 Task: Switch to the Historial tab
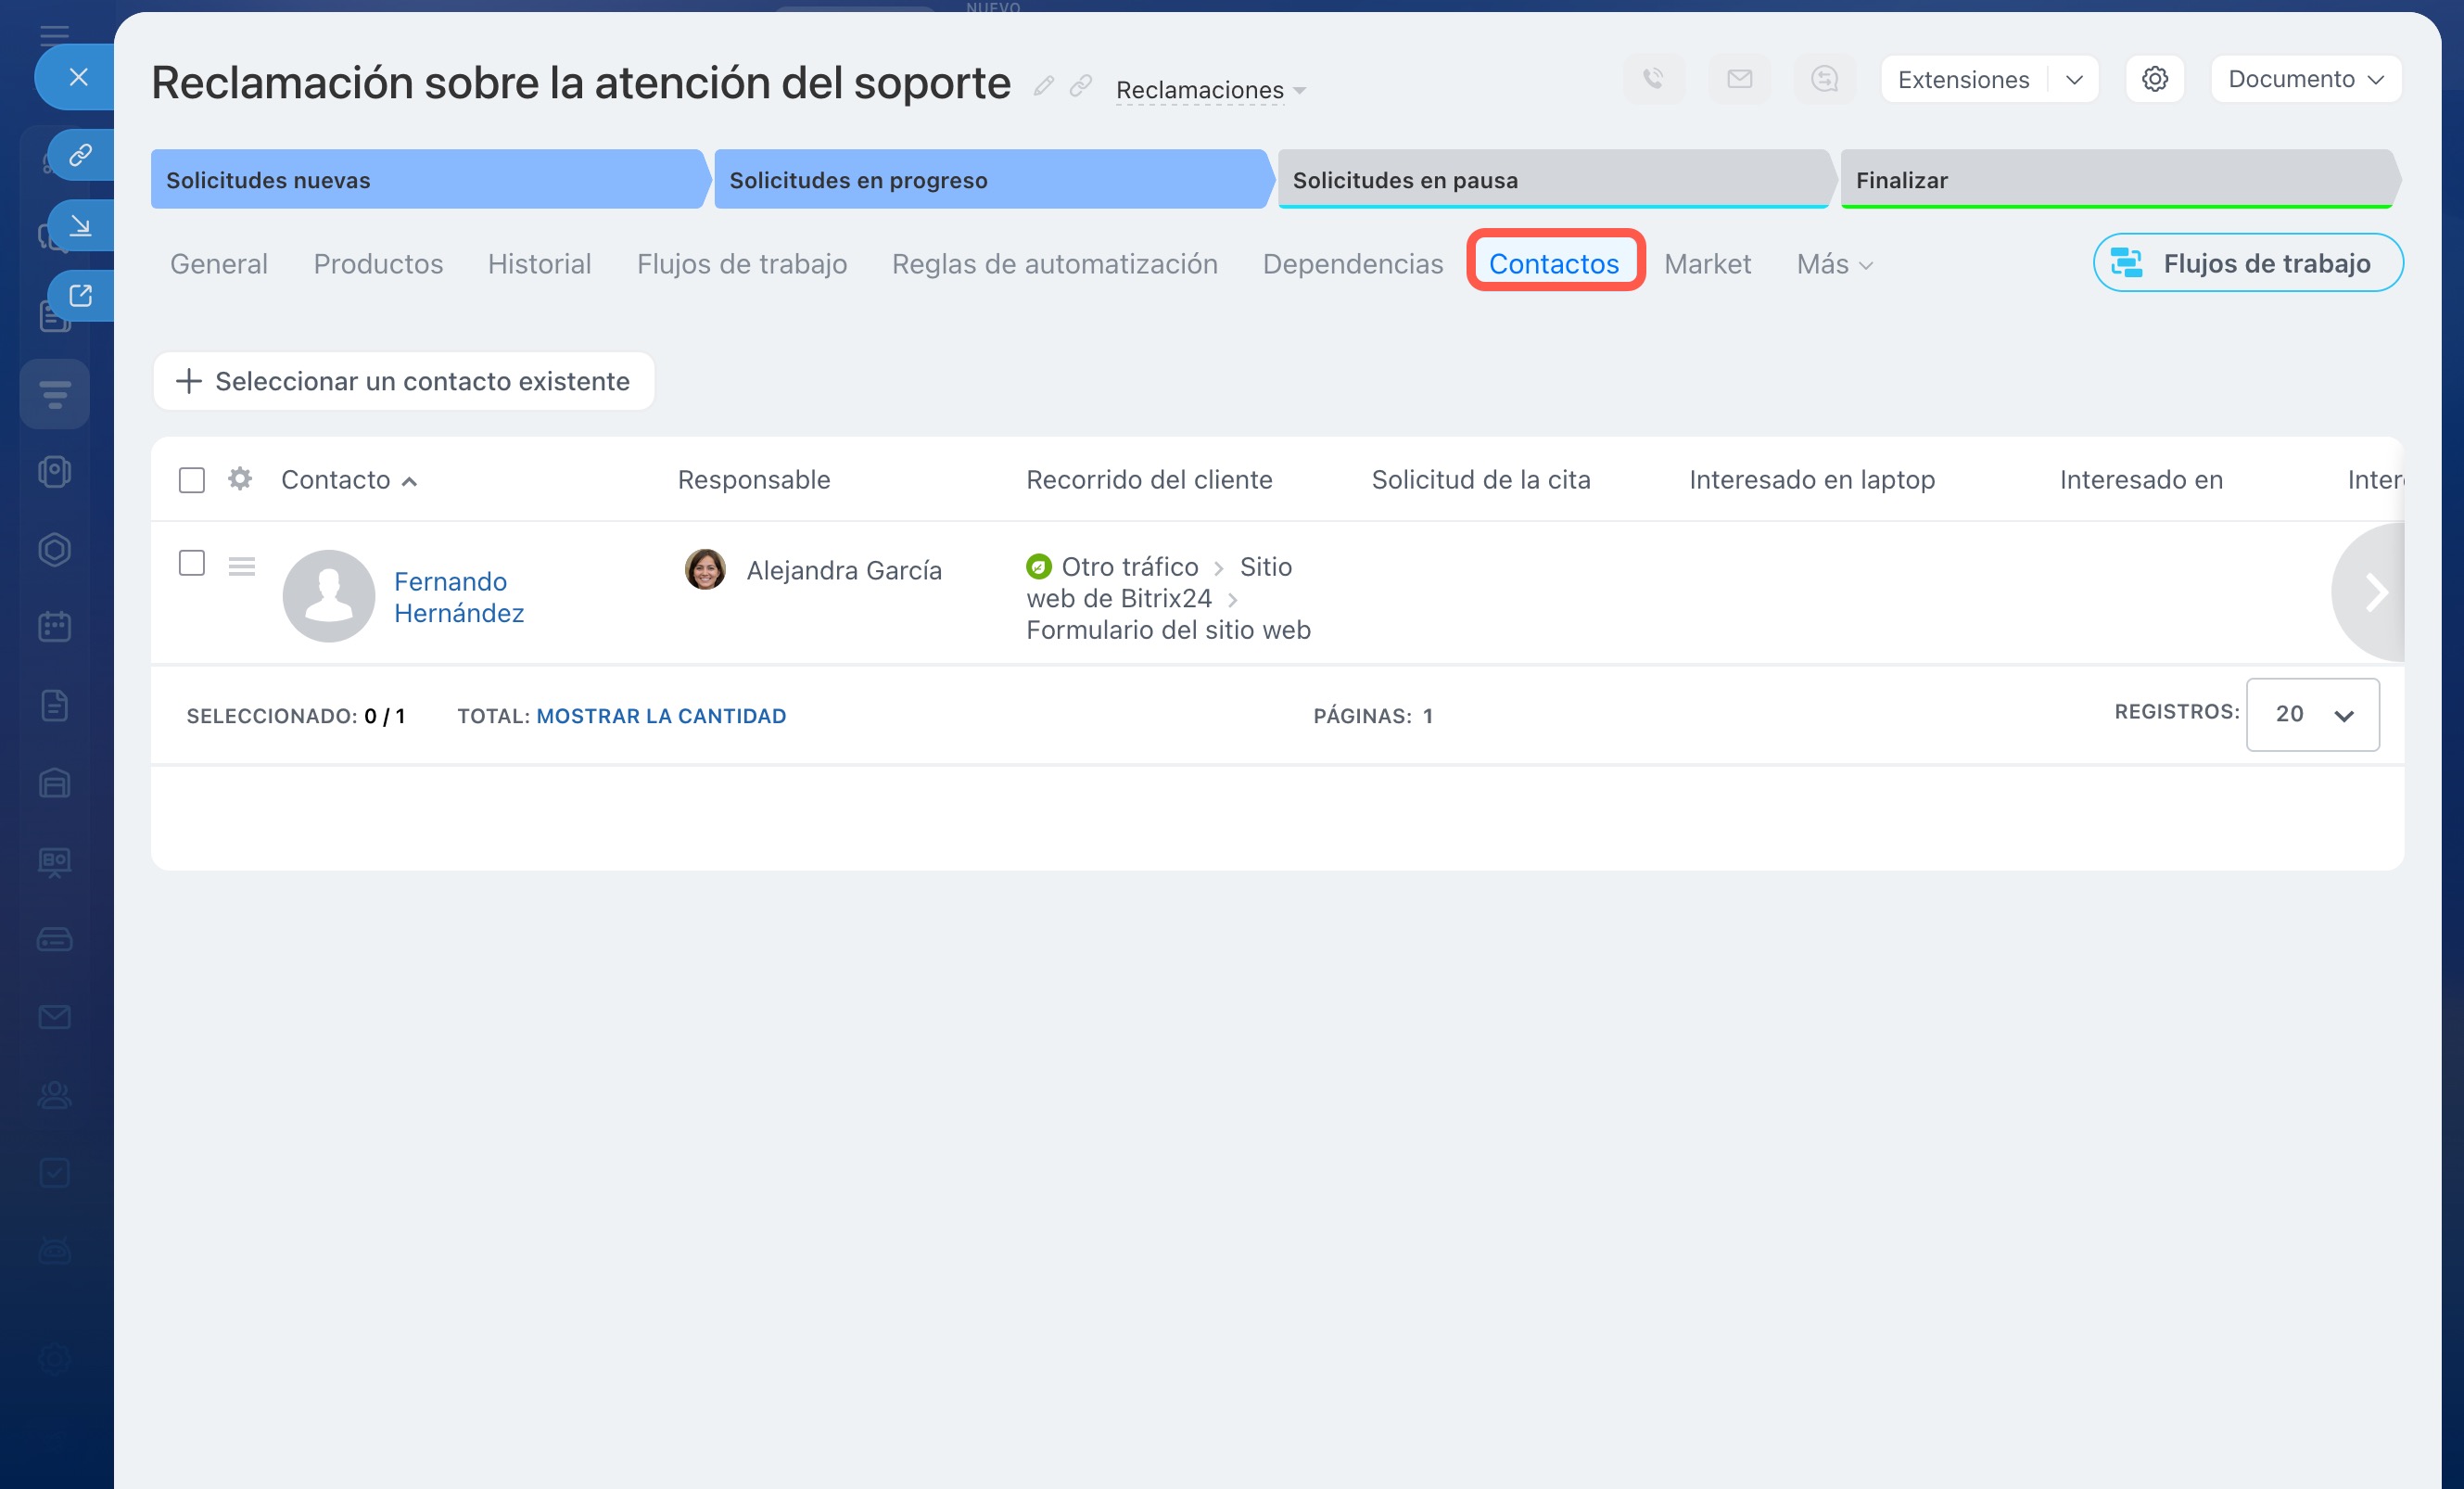point(539,264)
